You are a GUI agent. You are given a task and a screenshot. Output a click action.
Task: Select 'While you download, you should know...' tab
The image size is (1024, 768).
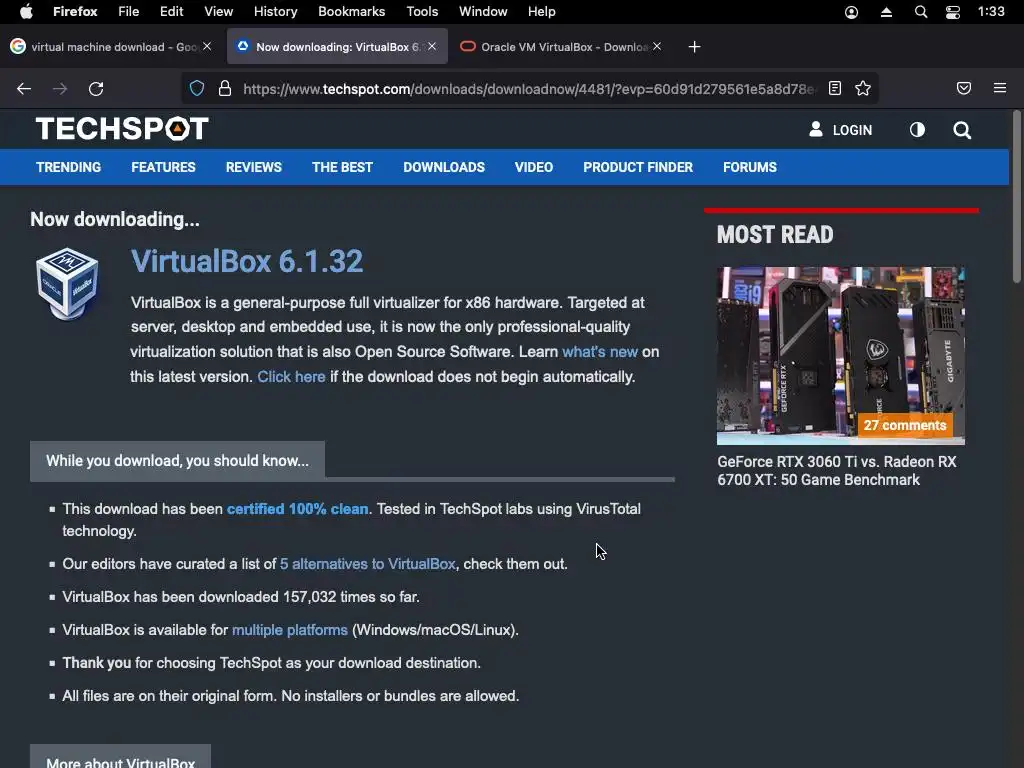tap(177, 461)
